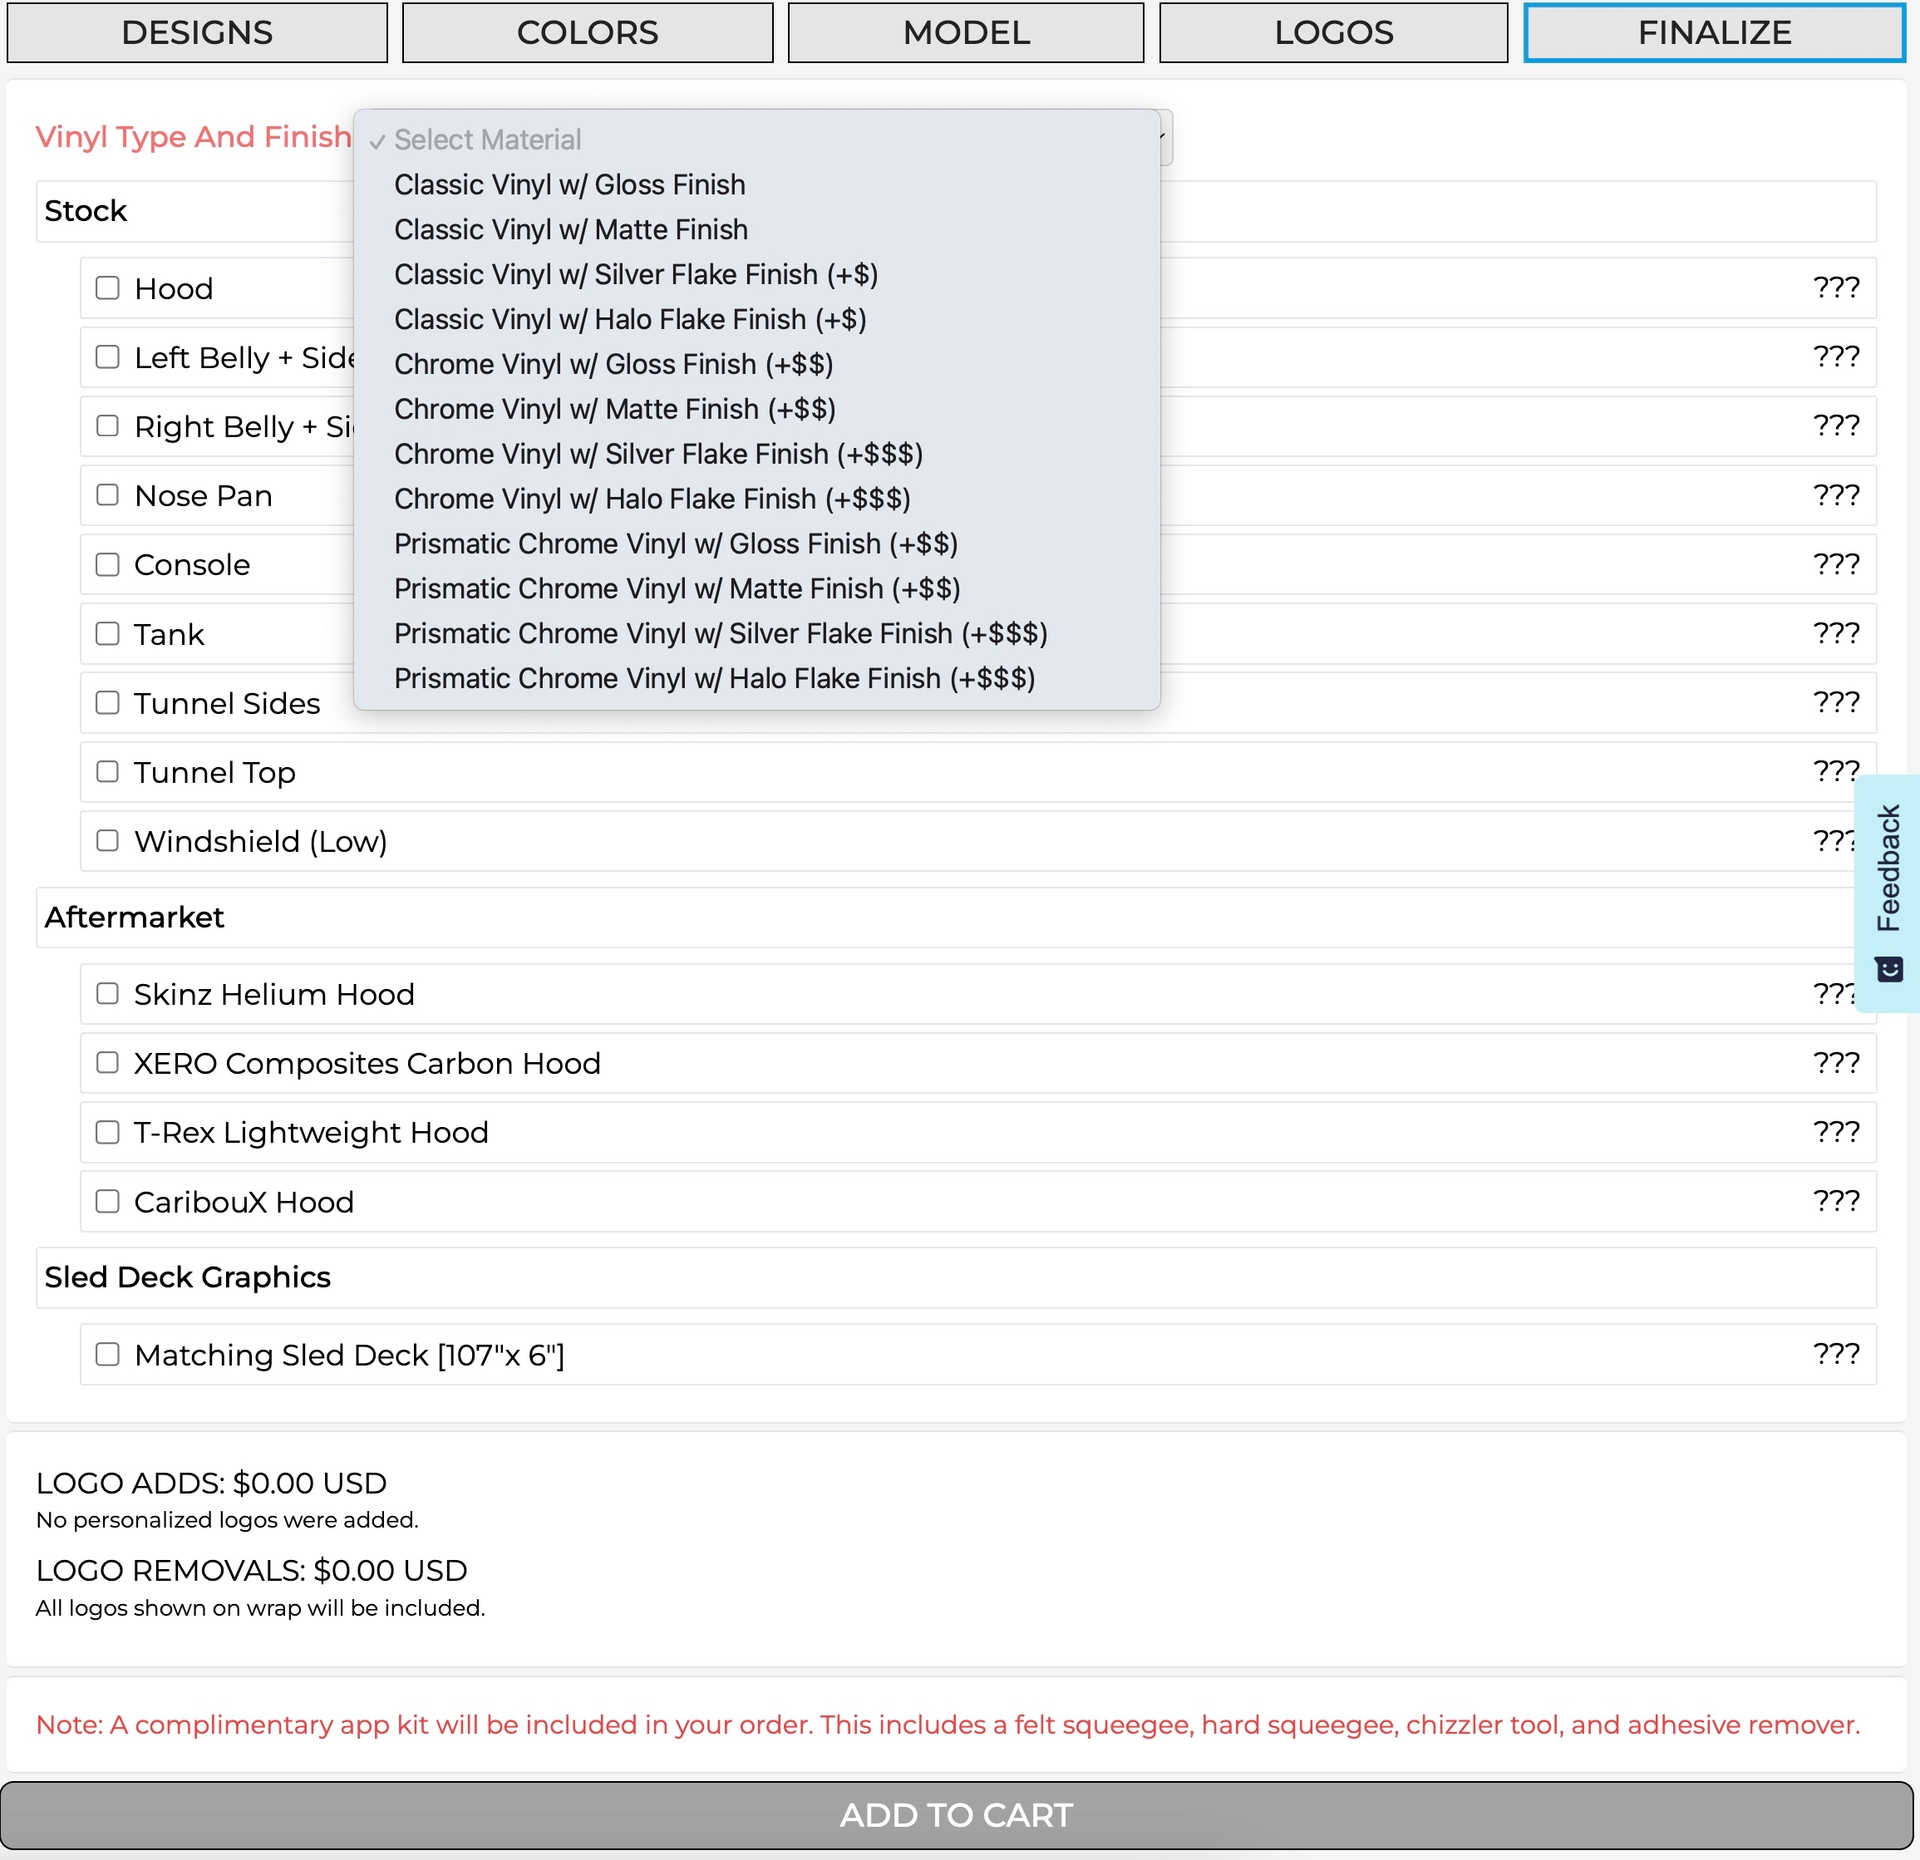Tick the Windshield (Low) option
The width and height of the screenshot is (1920, 1860).
coord(107,840)
